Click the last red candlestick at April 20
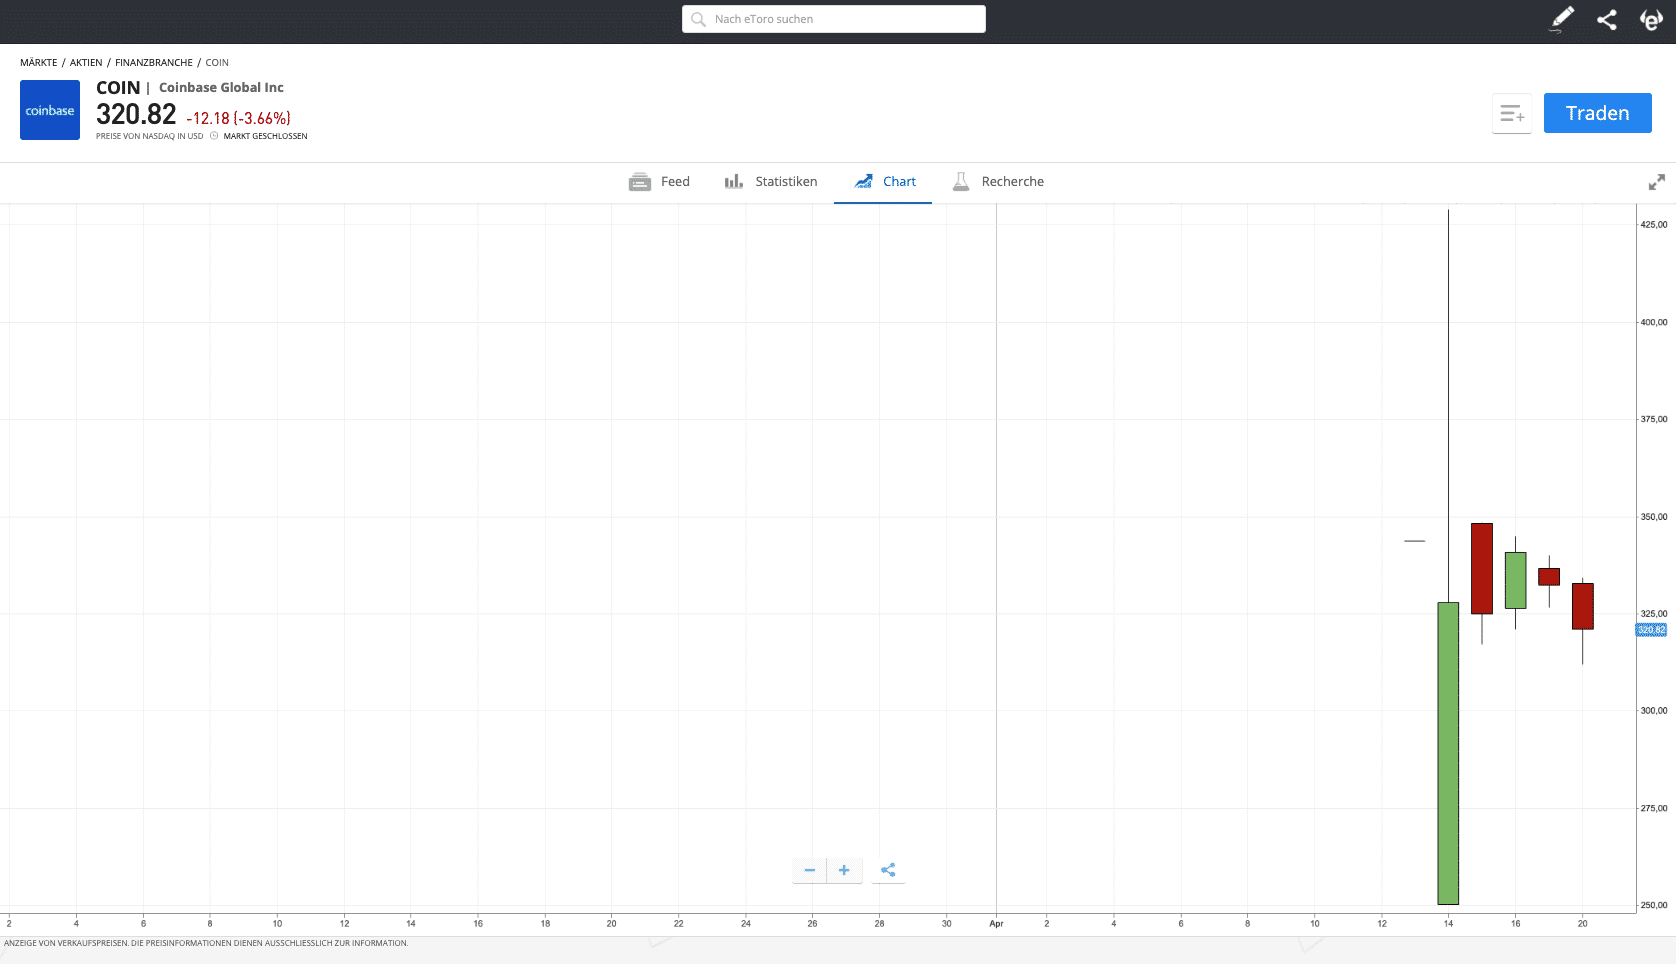 1583,606
